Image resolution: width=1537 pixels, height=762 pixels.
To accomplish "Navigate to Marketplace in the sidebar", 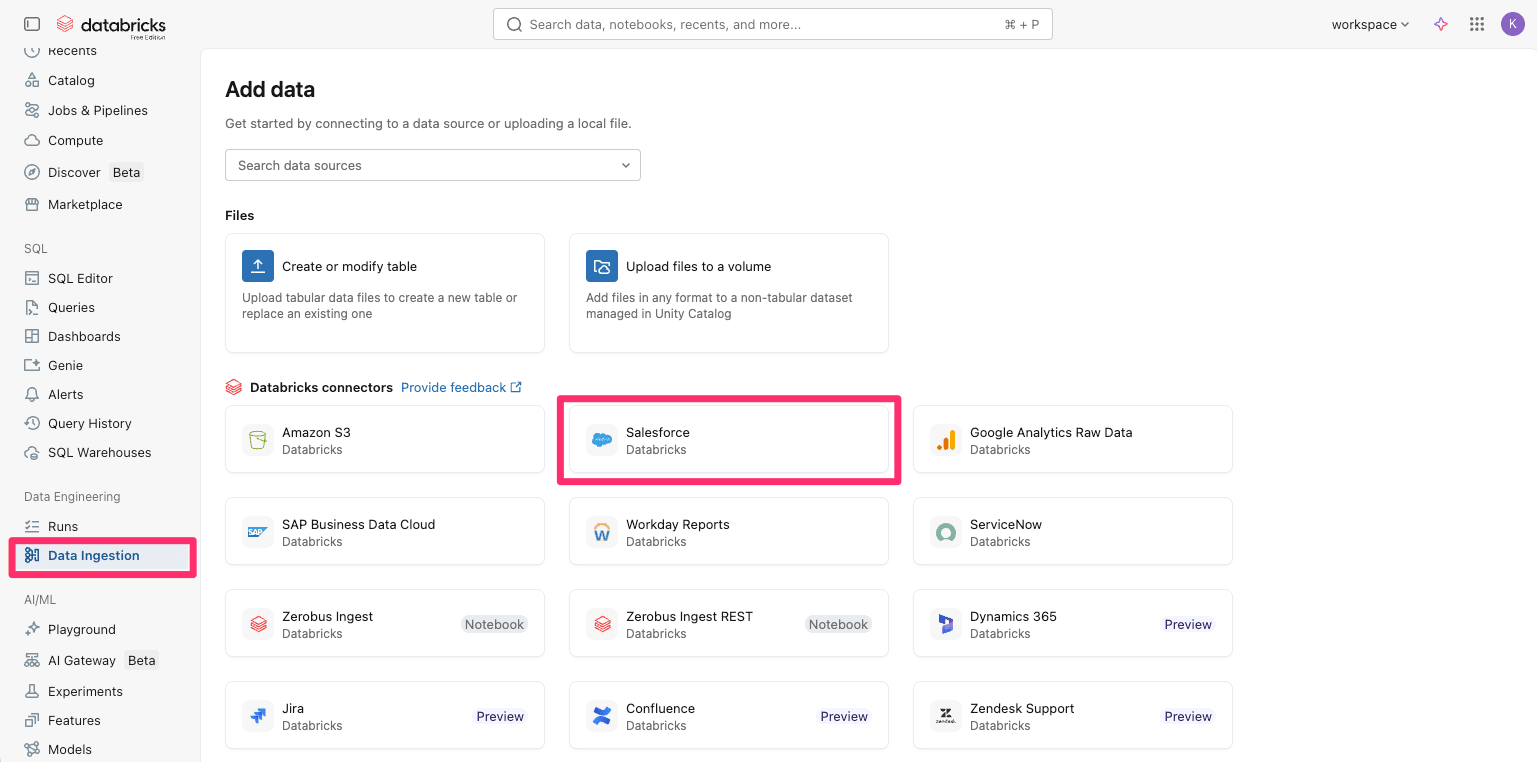I will [85, 204].
